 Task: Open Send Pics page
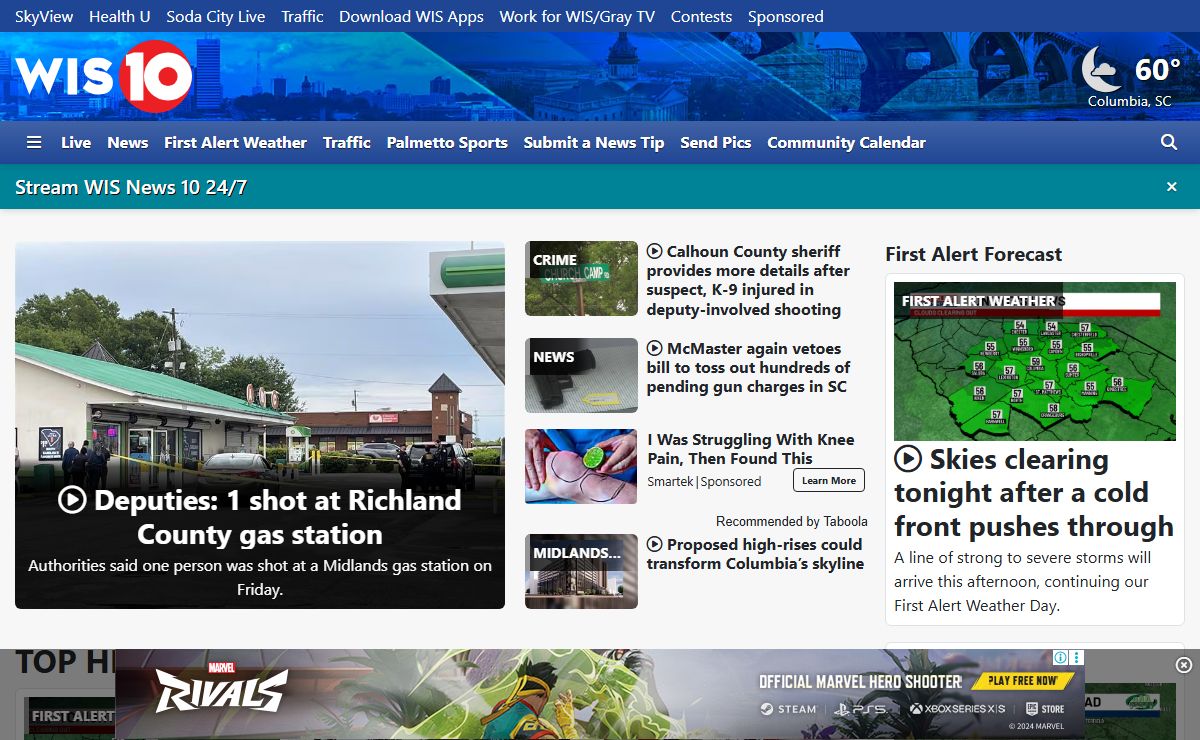pos(716,142)
